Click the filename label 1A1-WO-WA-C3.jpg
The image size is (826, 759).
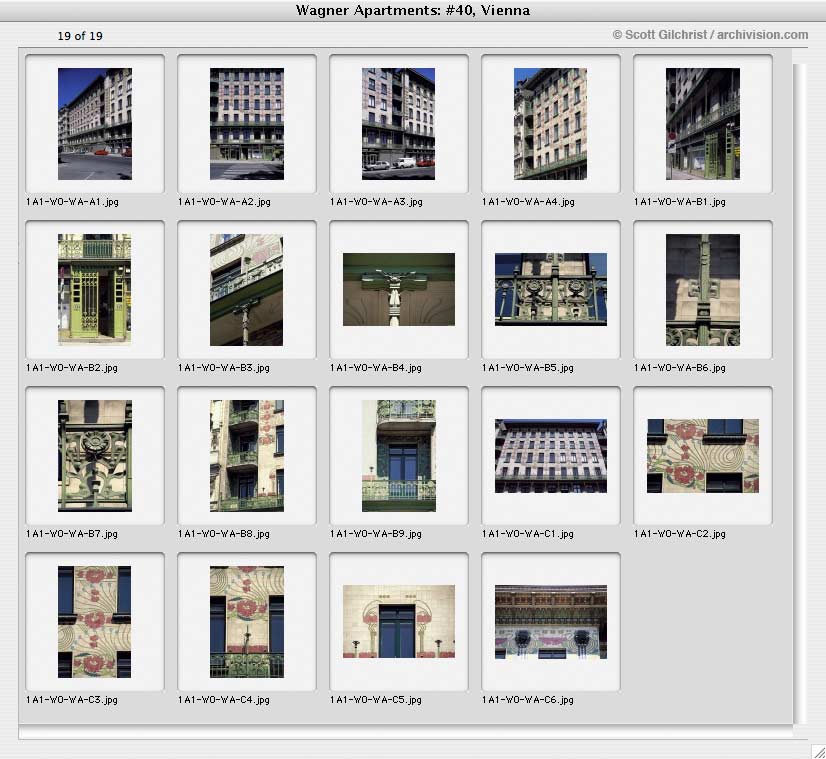pos(72,699)
